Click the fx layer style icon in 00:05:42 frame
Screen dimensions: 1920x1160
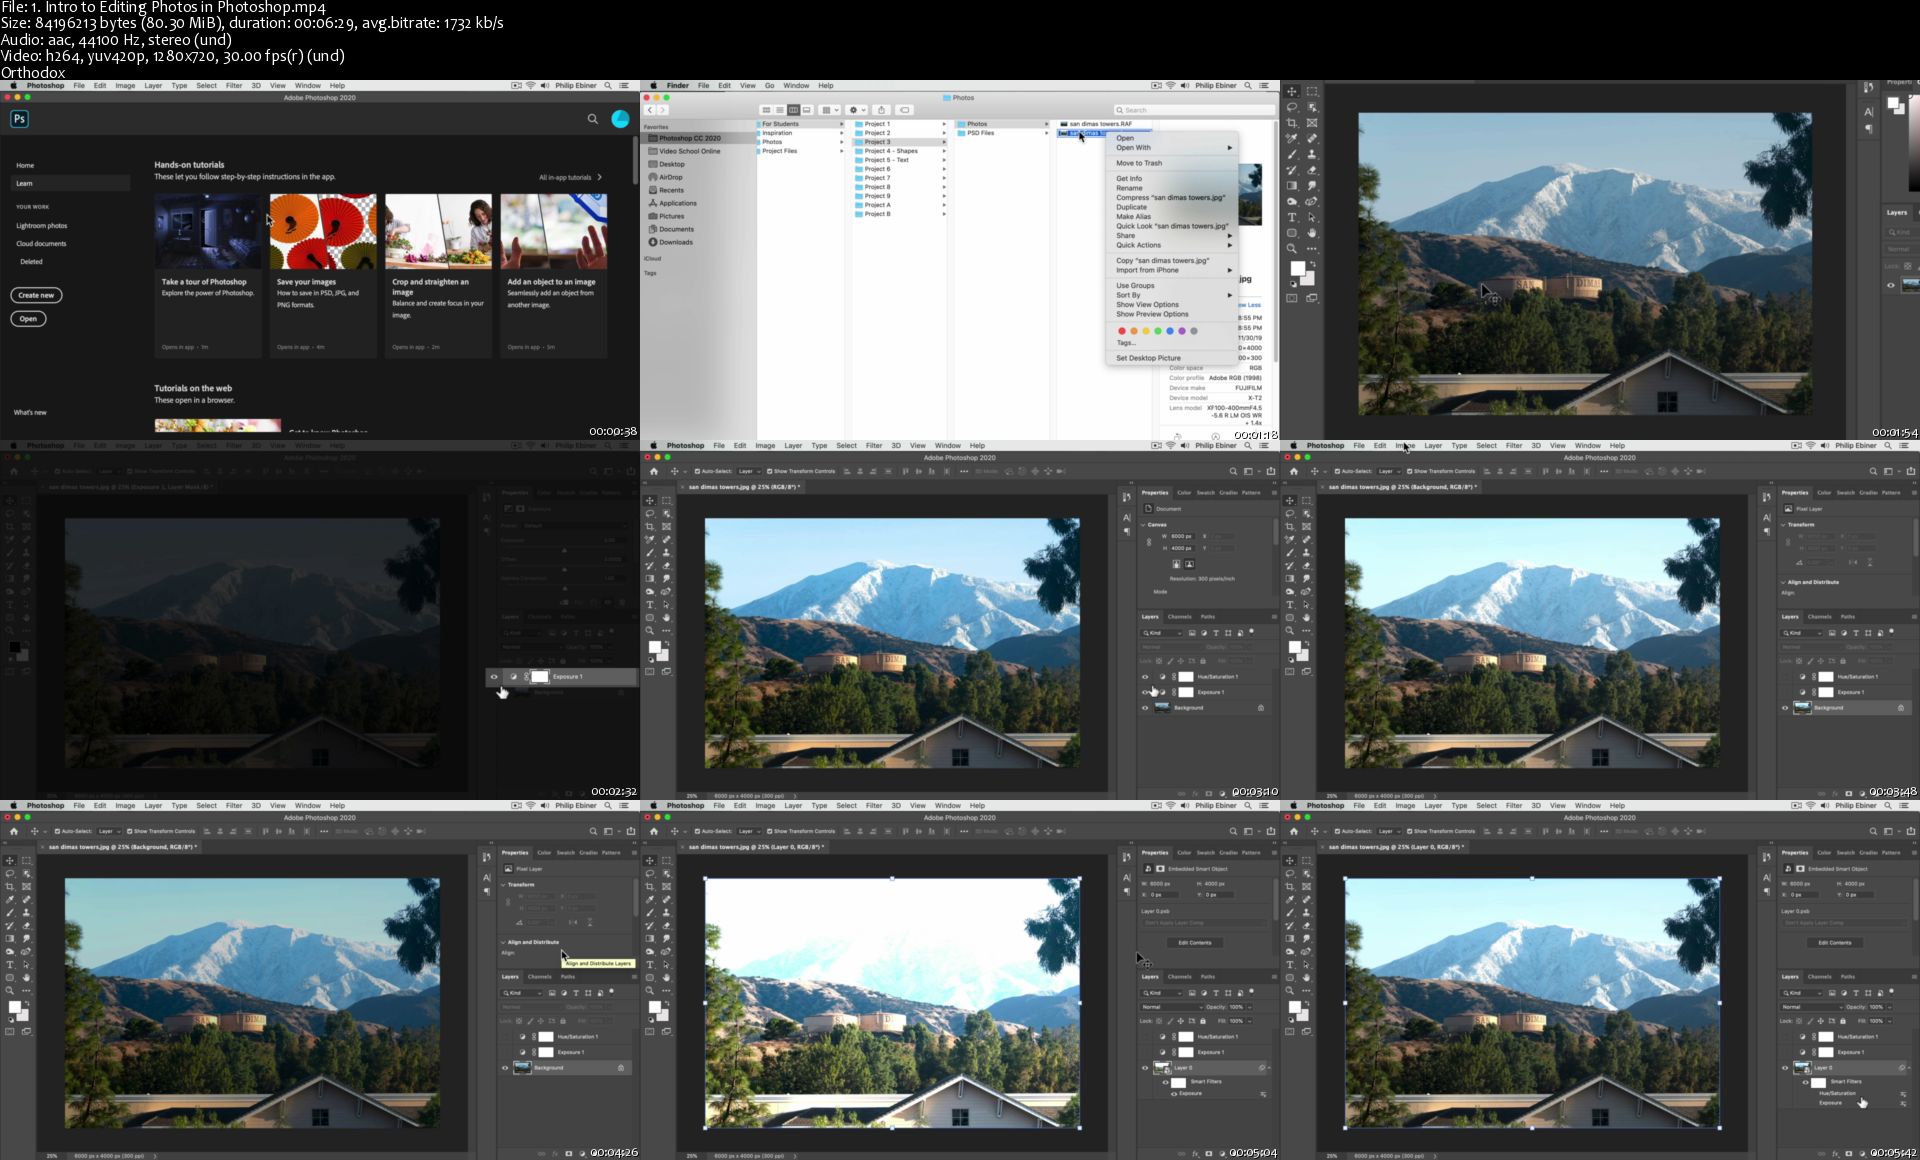1834,1153
